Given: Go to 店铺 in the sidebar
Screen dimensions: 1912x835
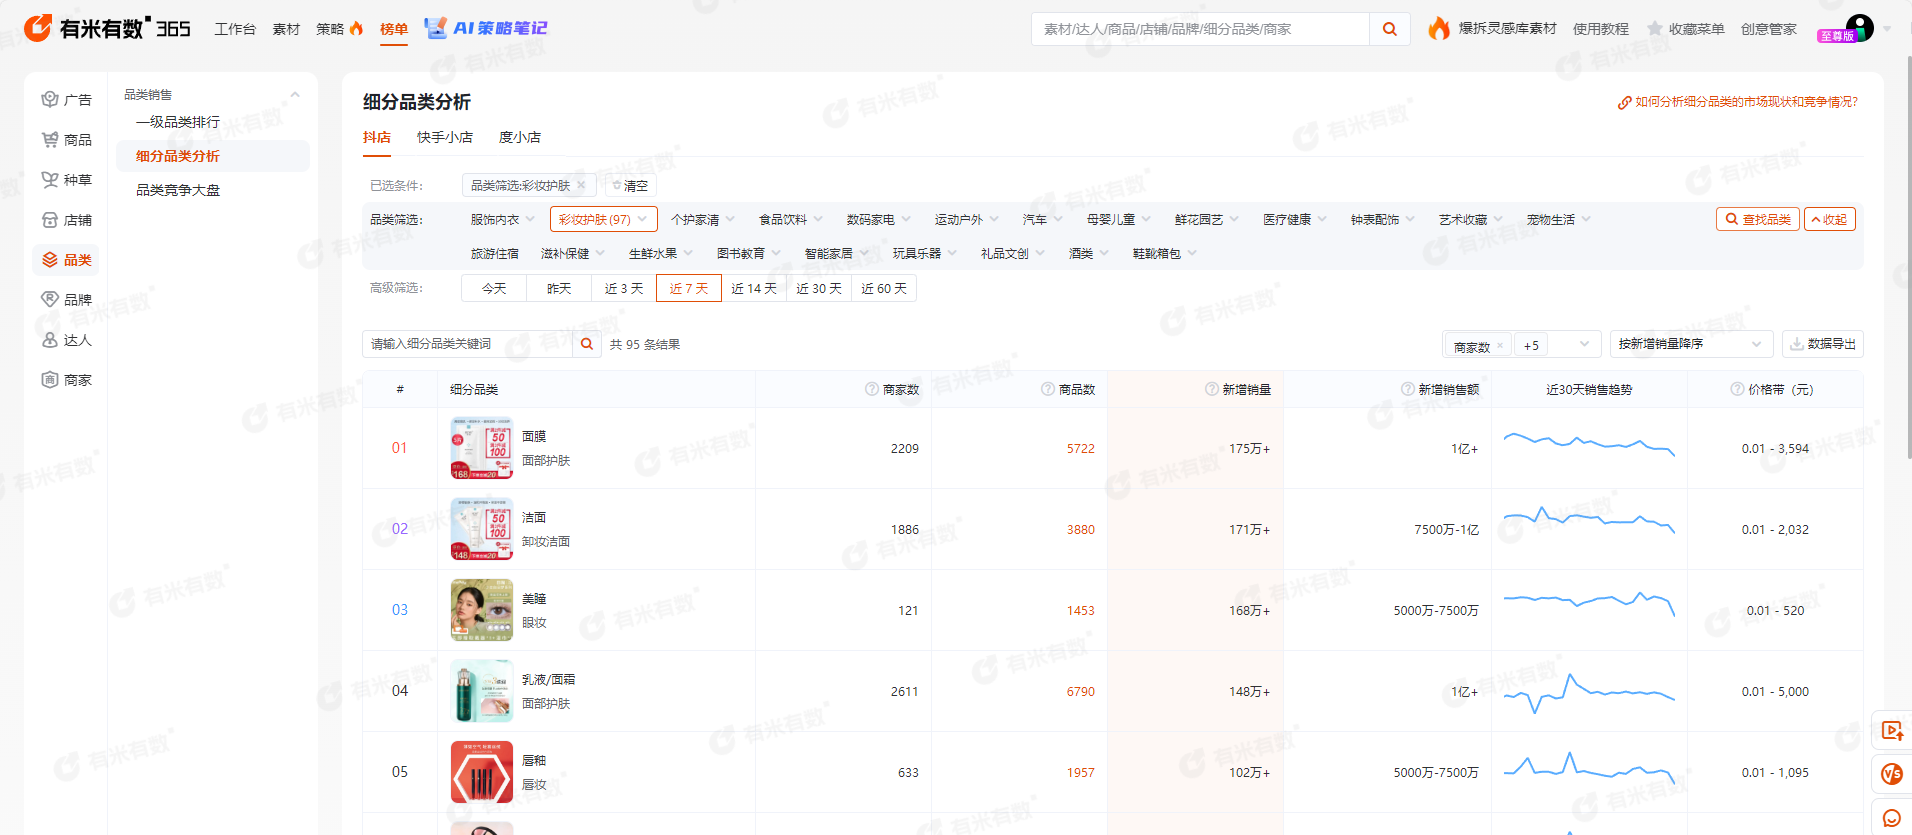Looking at the screenshot, I should [x=66, y=220].
